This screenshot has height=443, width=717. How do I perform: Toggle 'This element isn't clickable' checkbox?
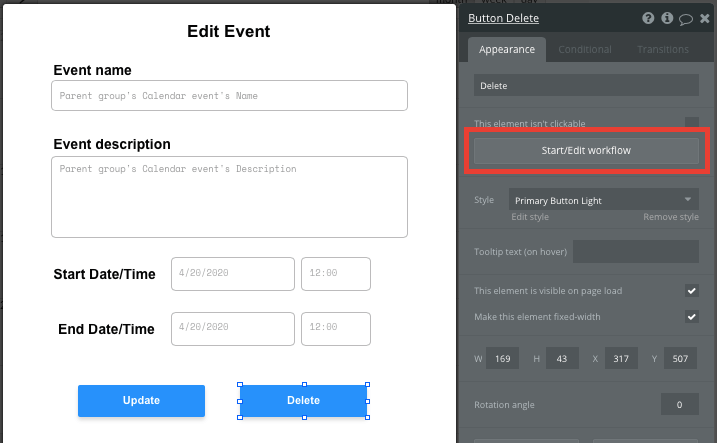tap(692, 123)
